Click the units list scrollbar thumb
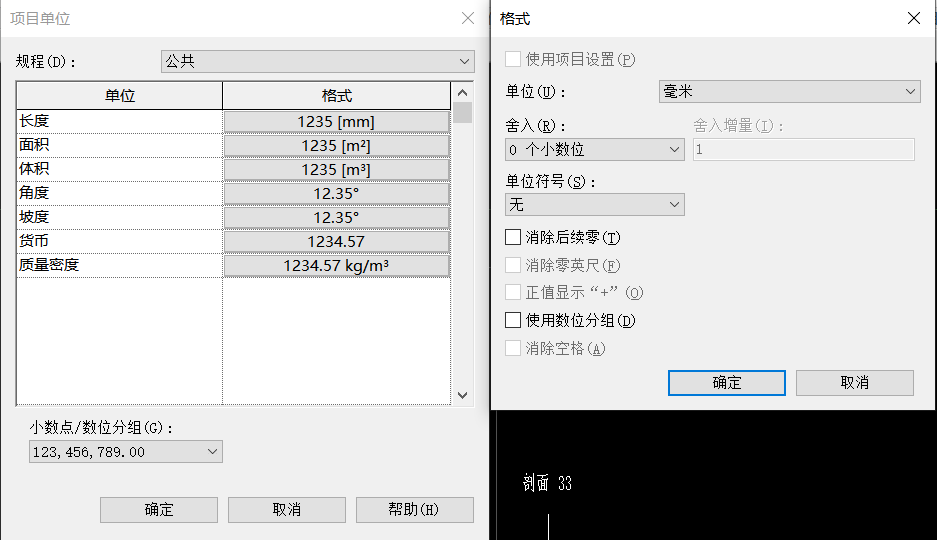The image size is (937, 540). pyautogui.click(x=463, y=112)
